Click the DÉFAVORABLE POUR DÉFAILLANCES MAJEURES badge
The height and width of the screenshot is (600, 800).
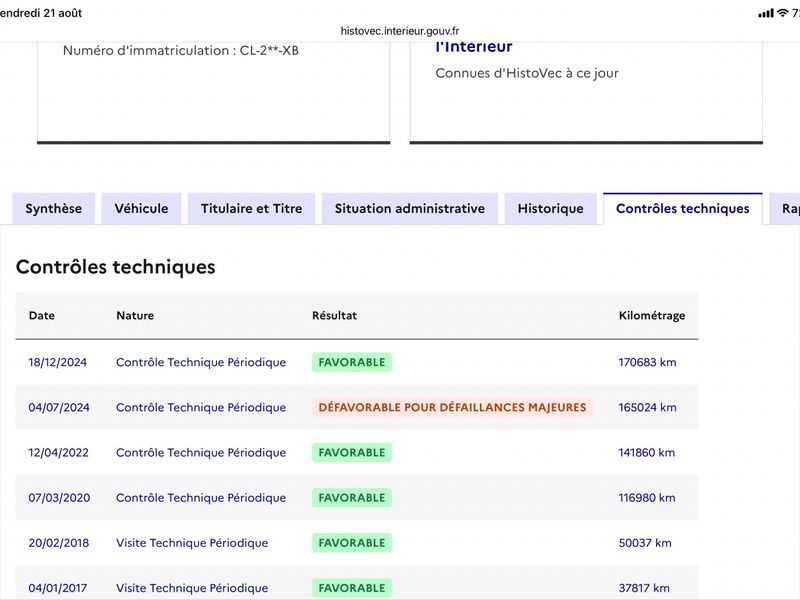(453, 407)
